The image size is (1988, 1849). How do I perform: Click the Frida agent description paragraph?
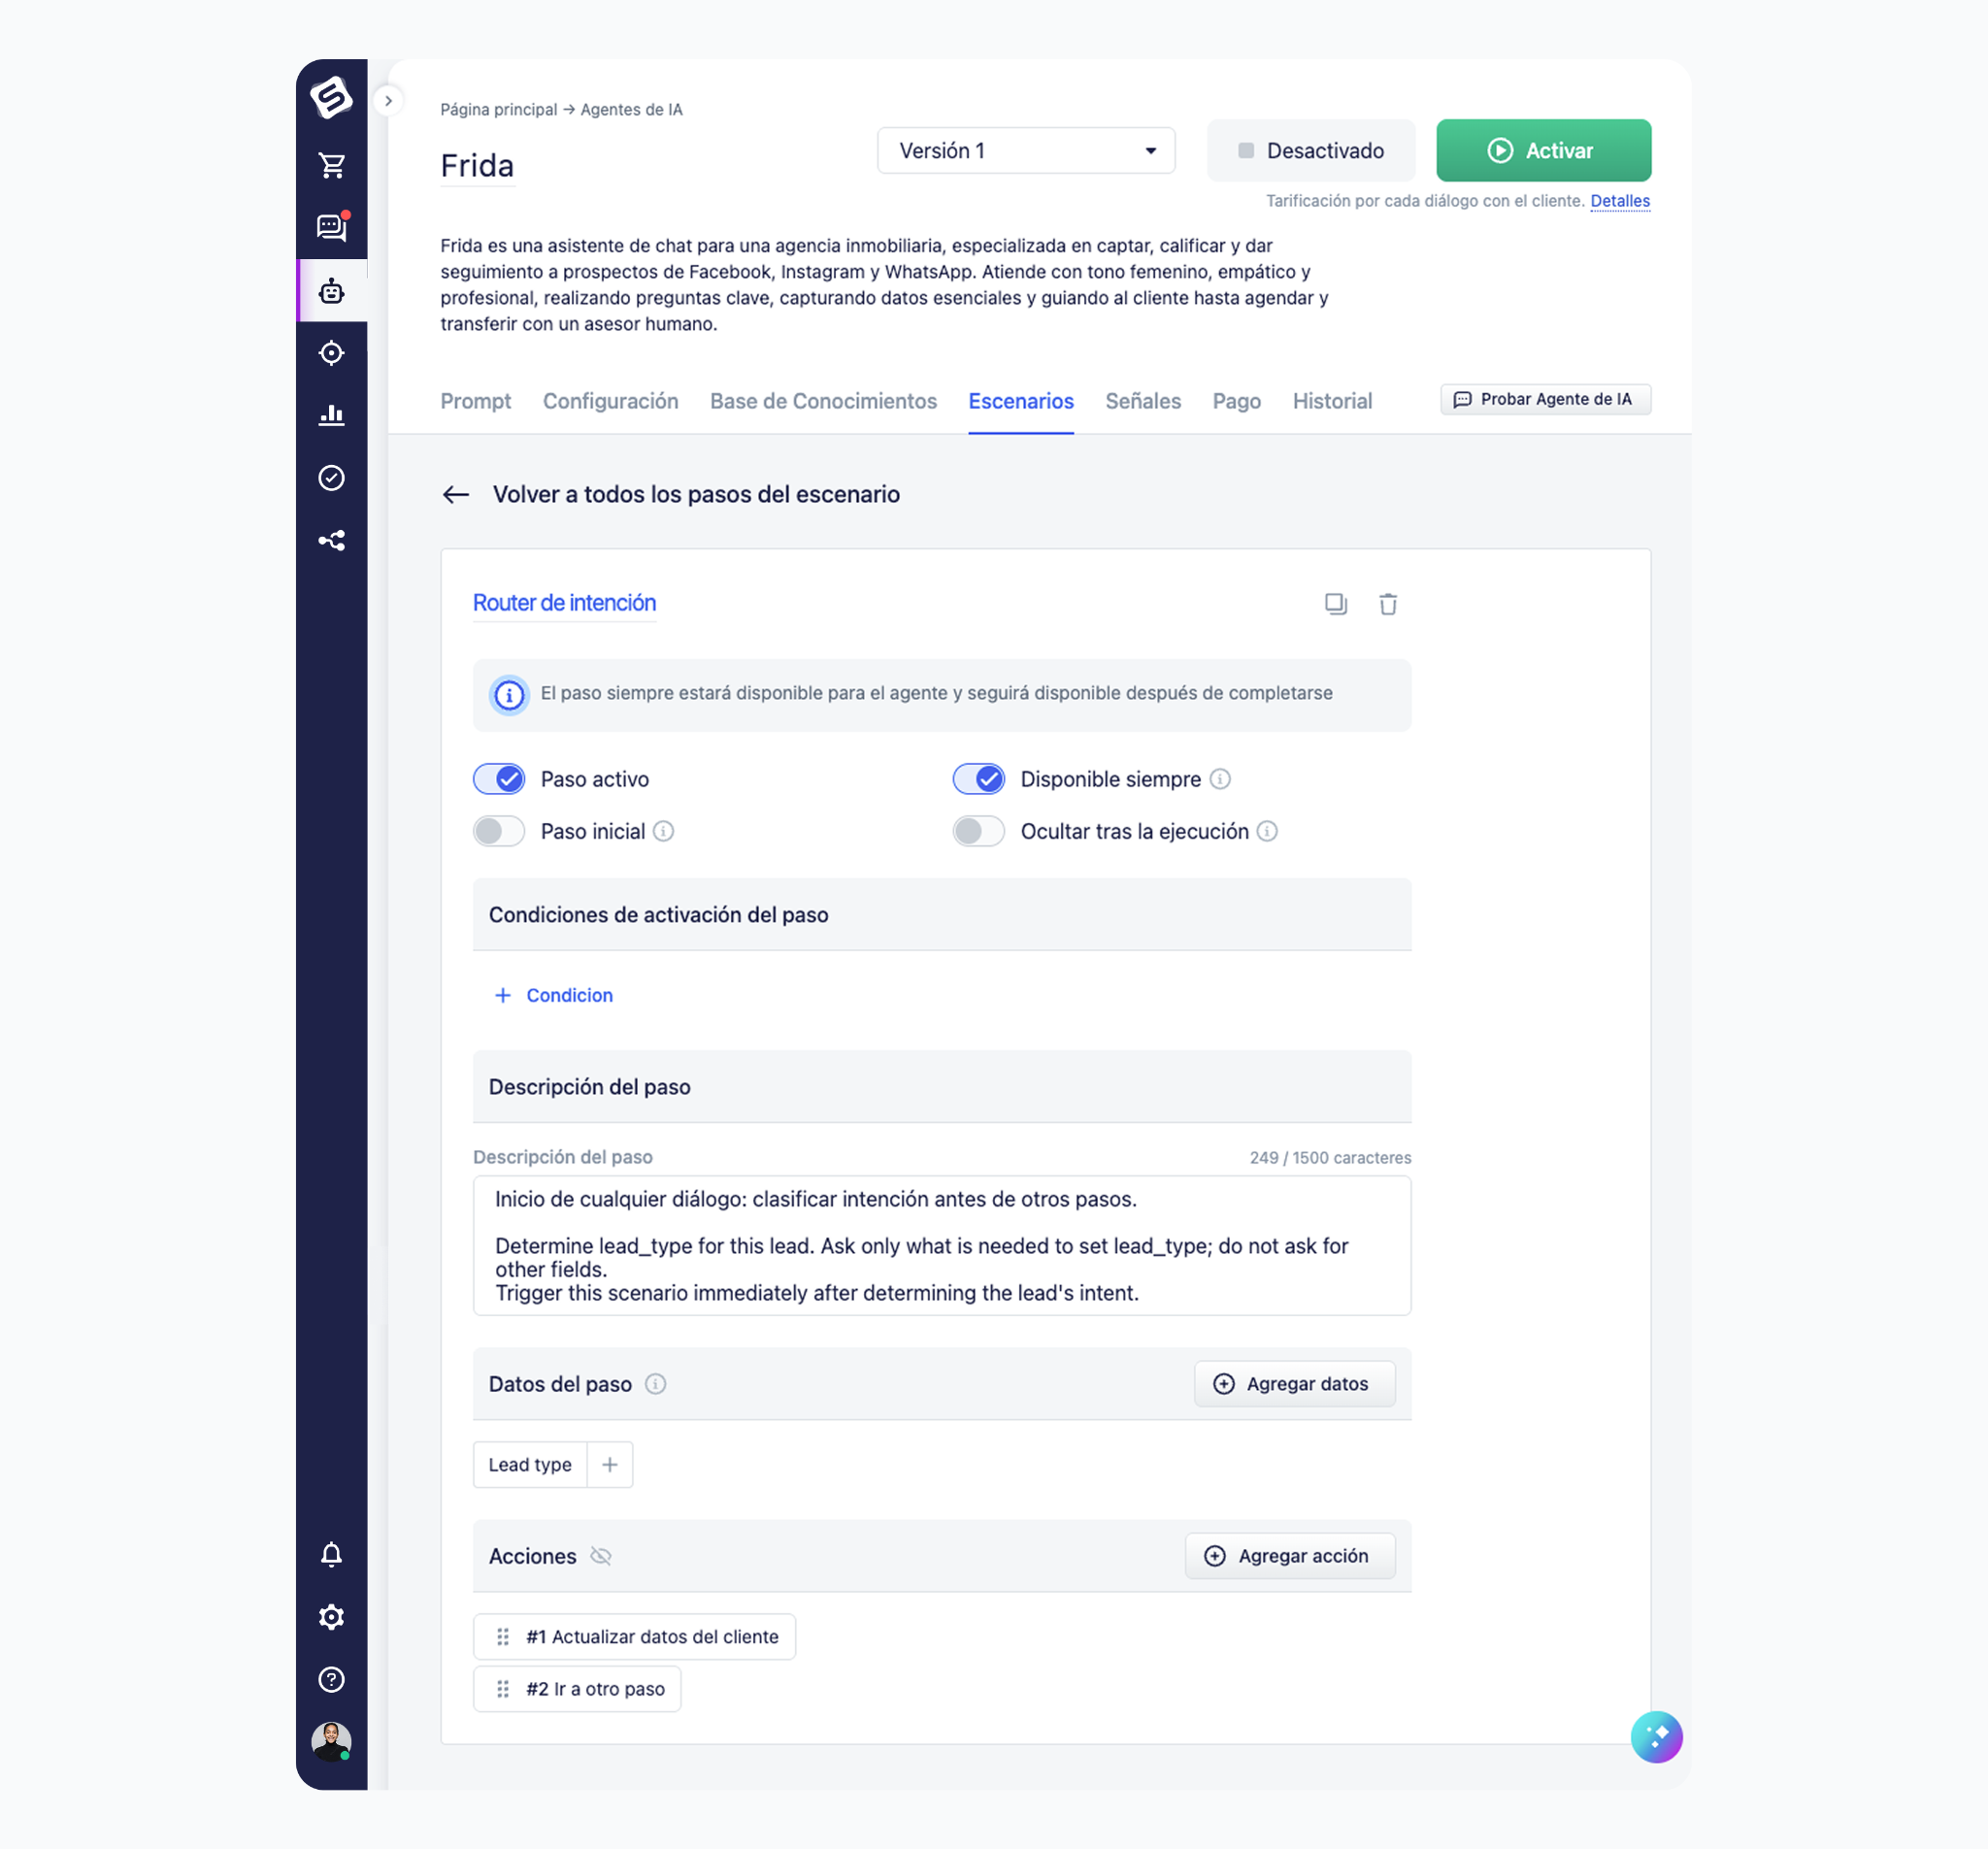click(x=885, y=285)
